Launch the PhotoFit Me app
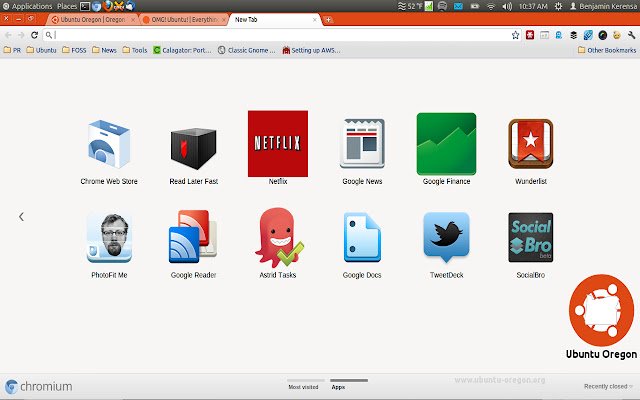Viewport: 640px width, 400px height. coord(109,238)
